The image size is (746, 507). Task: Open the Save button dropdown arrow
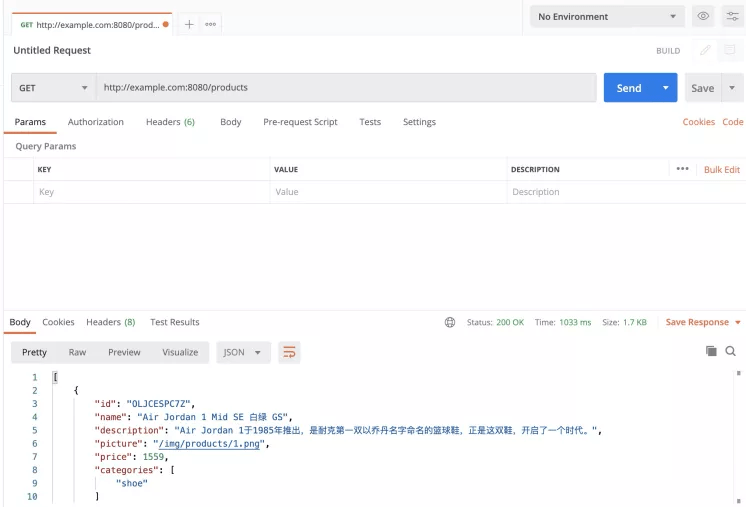(733, 88)
